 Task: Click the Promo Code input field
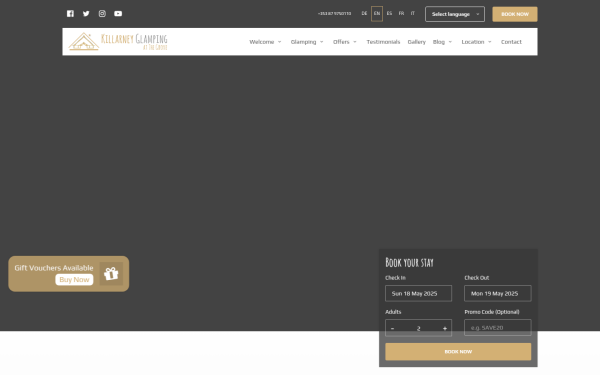coord(497,328)
